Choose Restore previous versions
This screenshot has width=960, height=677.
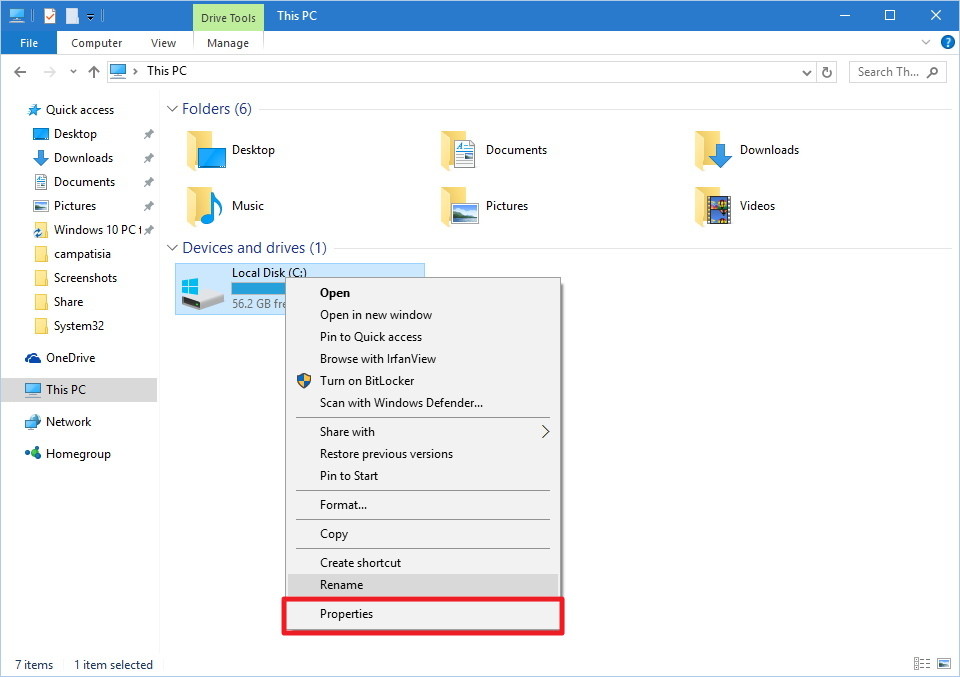[x=422, y=454]
